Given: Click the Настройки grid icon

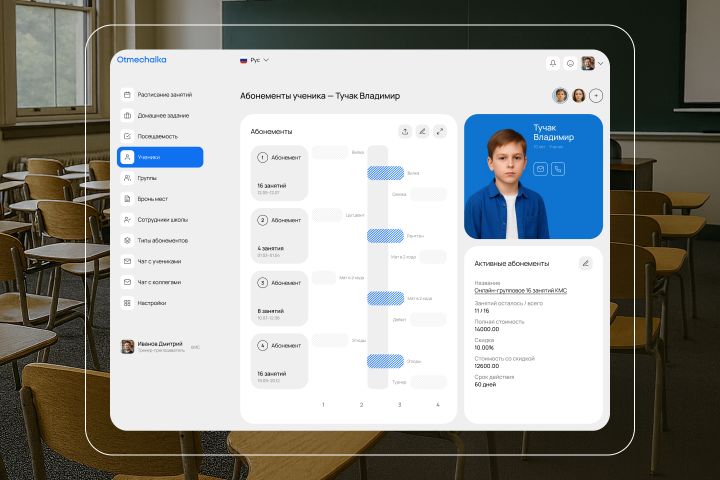Looking at the screenshot, I should pos(127,303).
